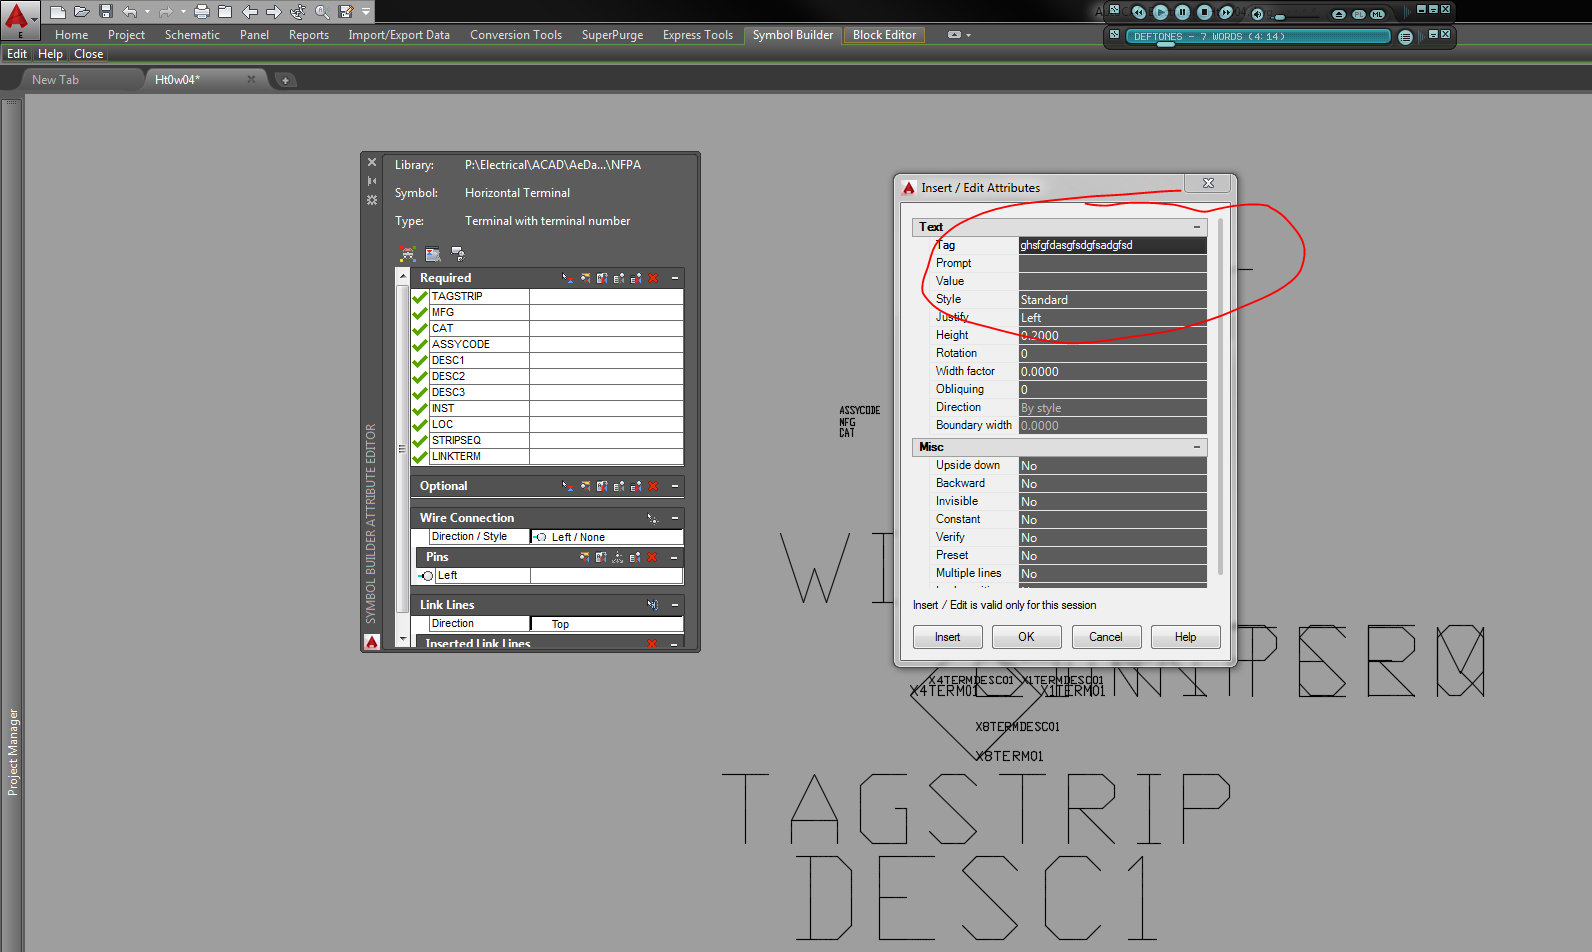This screenshot has height=952, width=1592.
Task: Toggle the Invisible value No
Action: [1112, 502]
